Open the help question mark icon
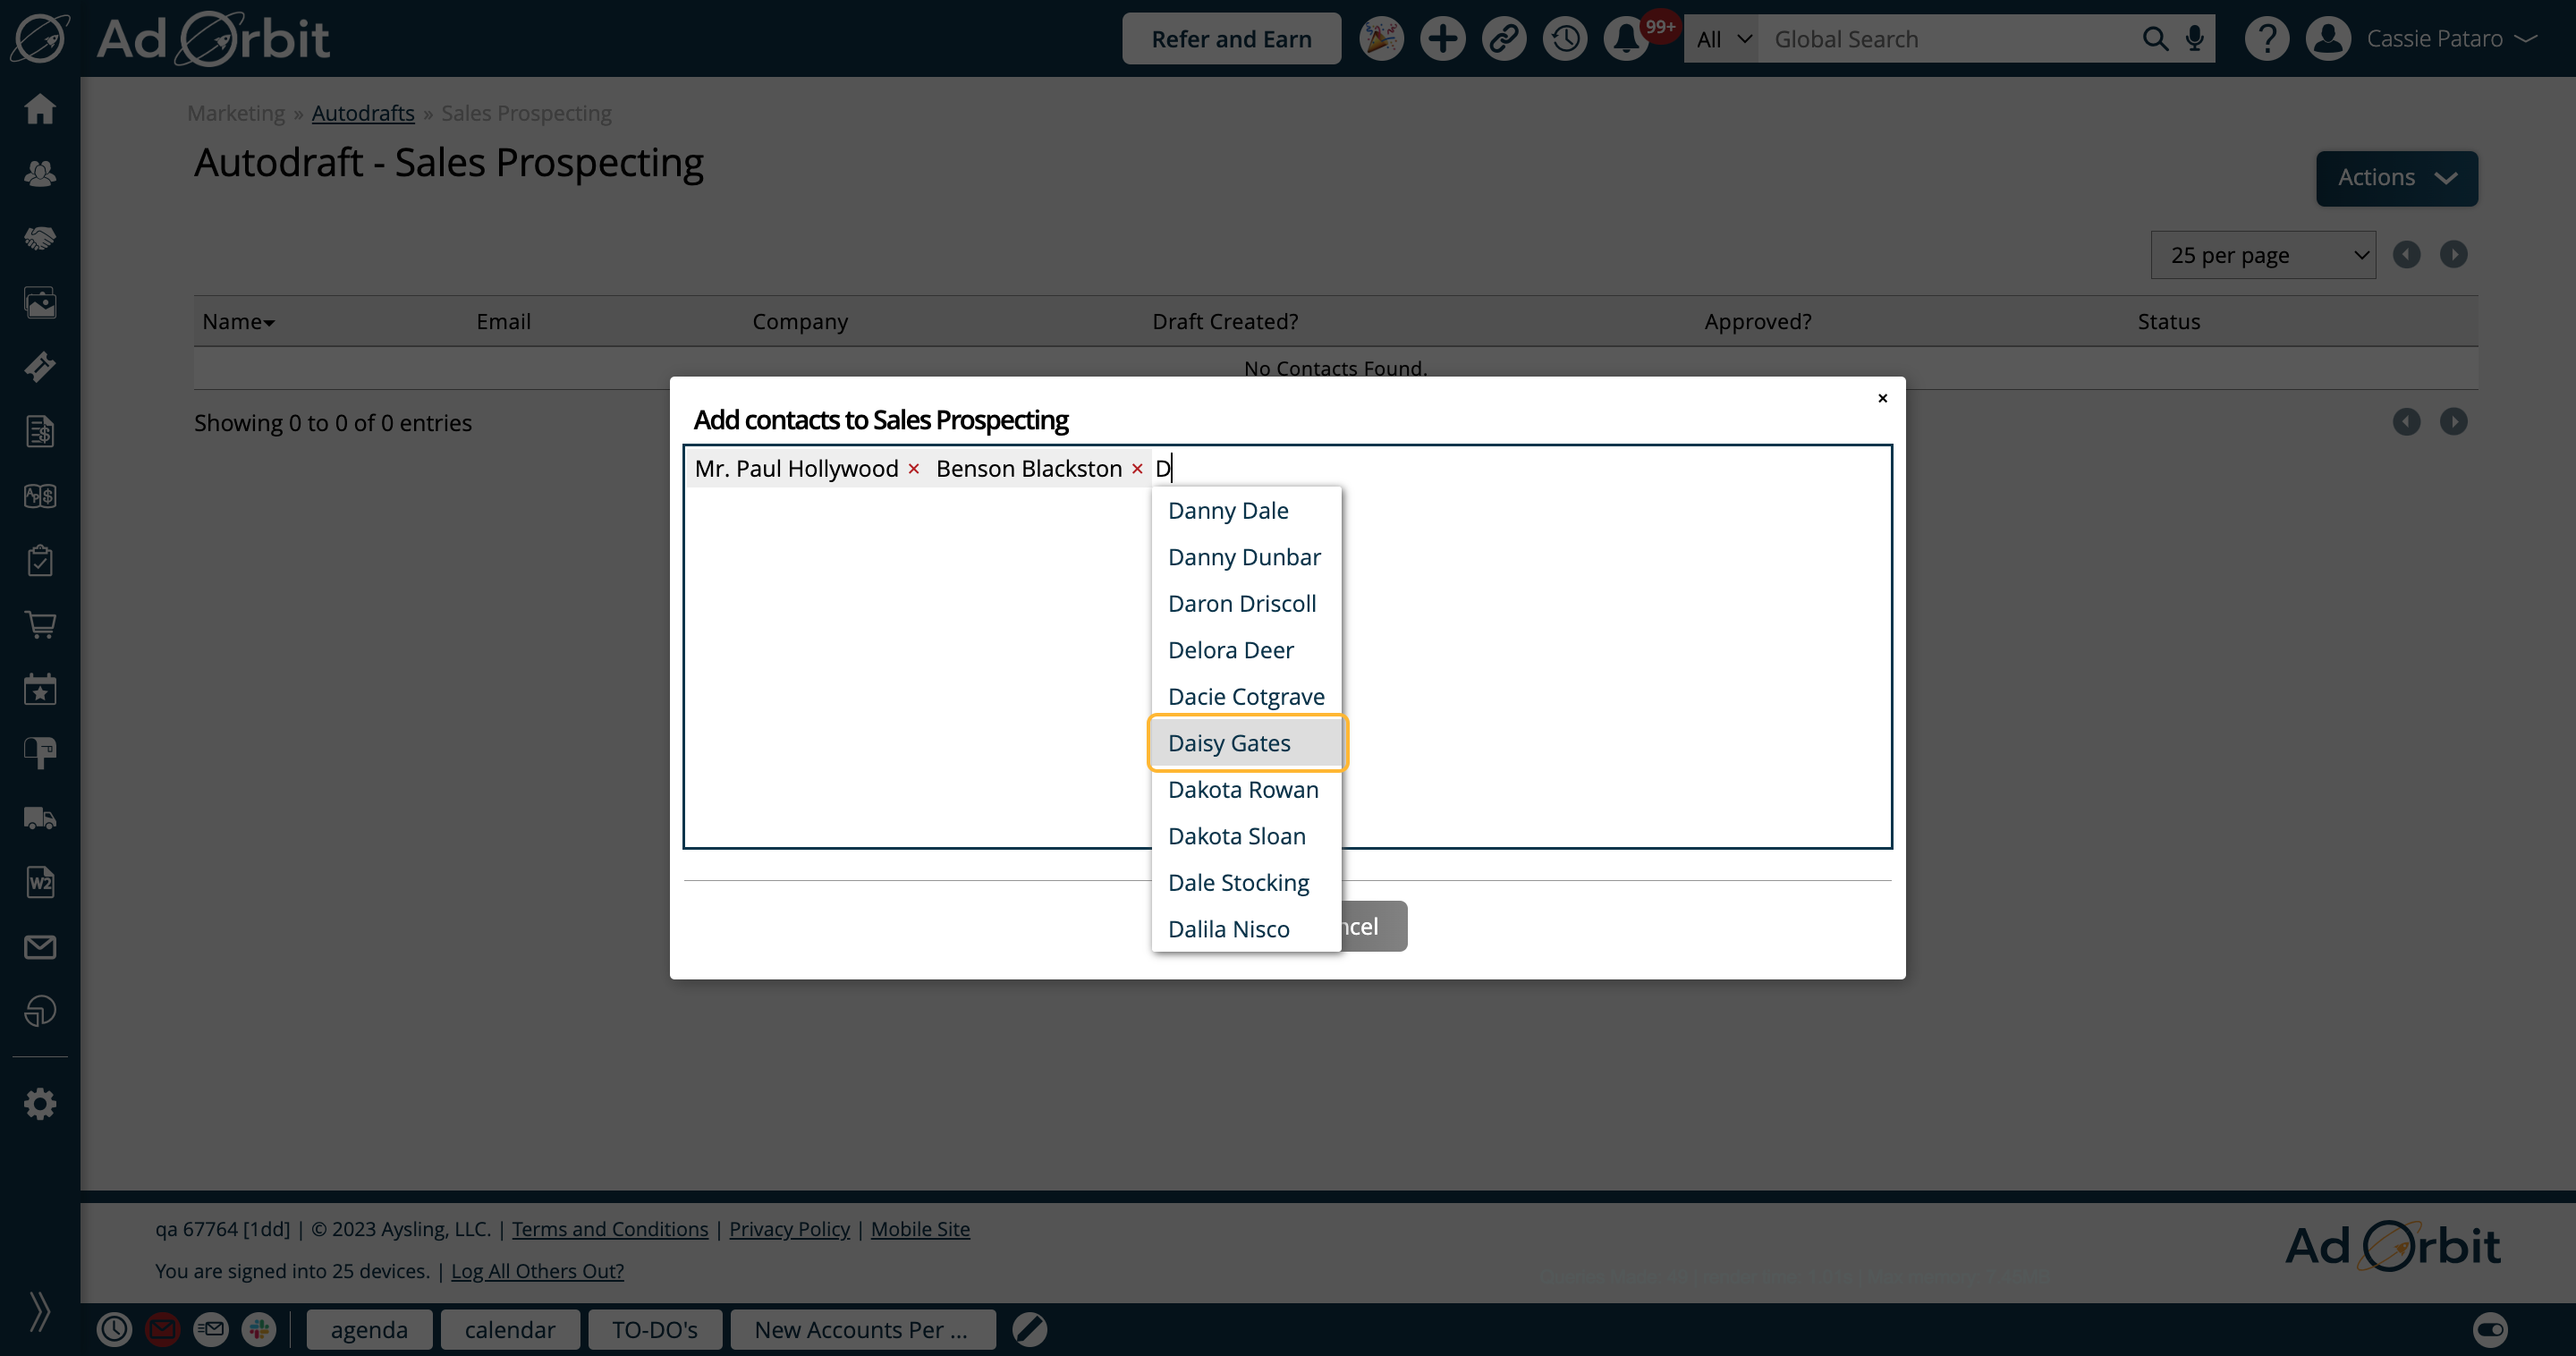 [2266, 39]
